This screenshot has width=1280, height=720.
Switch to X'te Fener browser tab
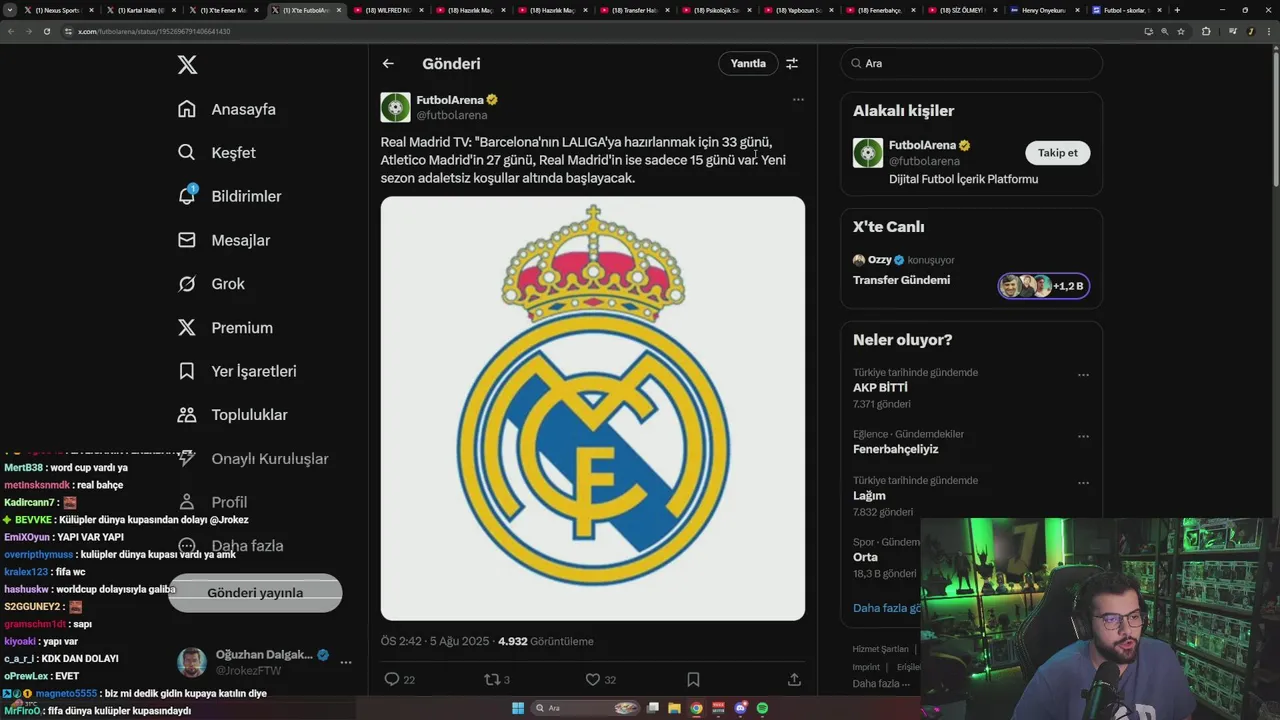pos(222,10)
